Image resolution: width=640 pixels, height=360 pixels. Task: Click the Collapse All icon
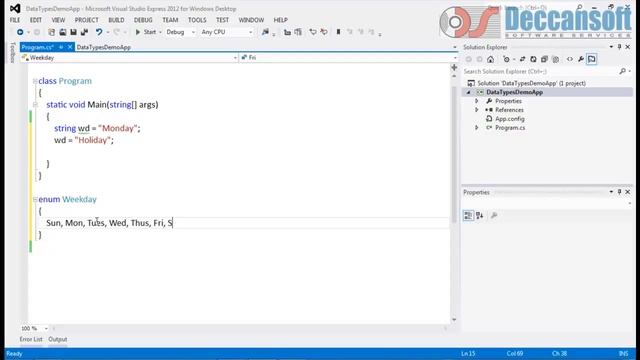coord(544,59)
